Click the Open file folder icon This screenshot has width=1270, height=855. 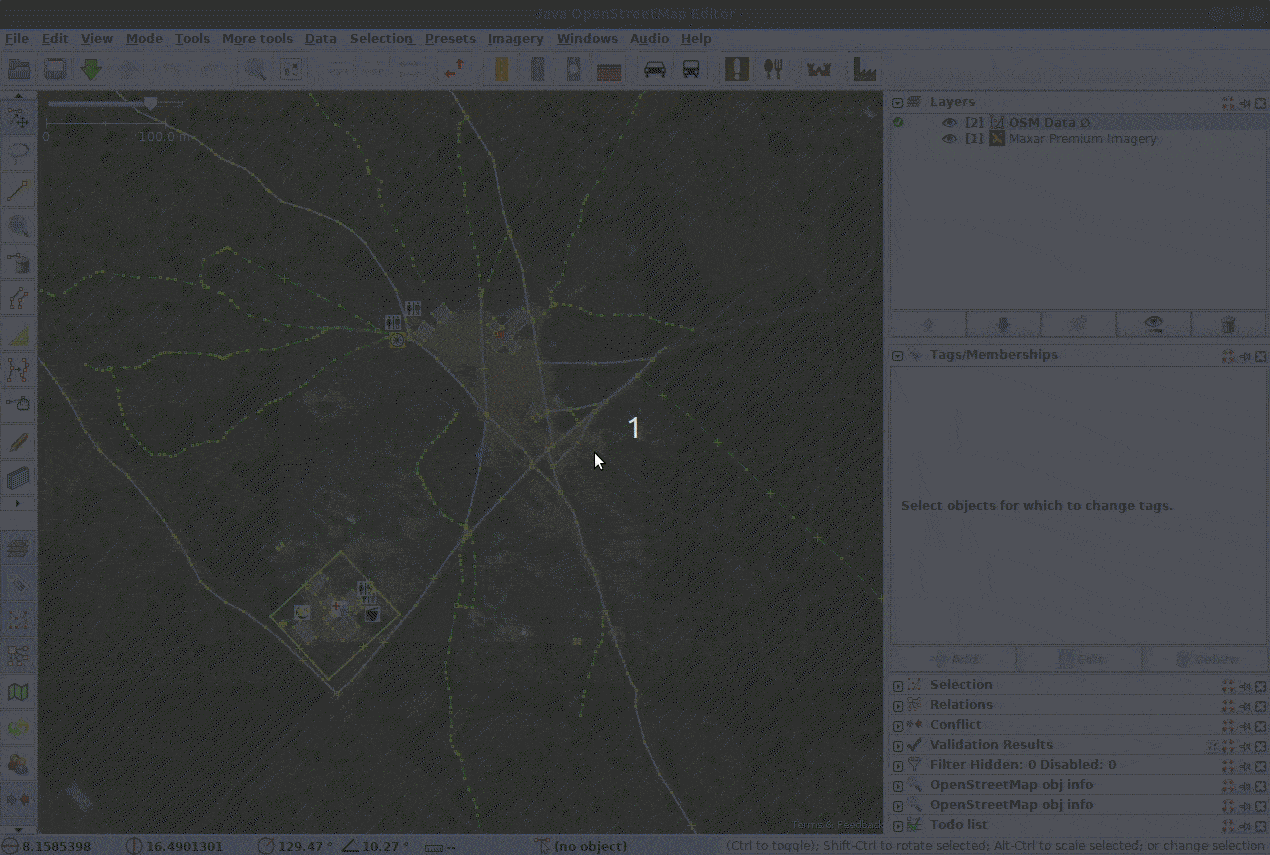point(19,69)
